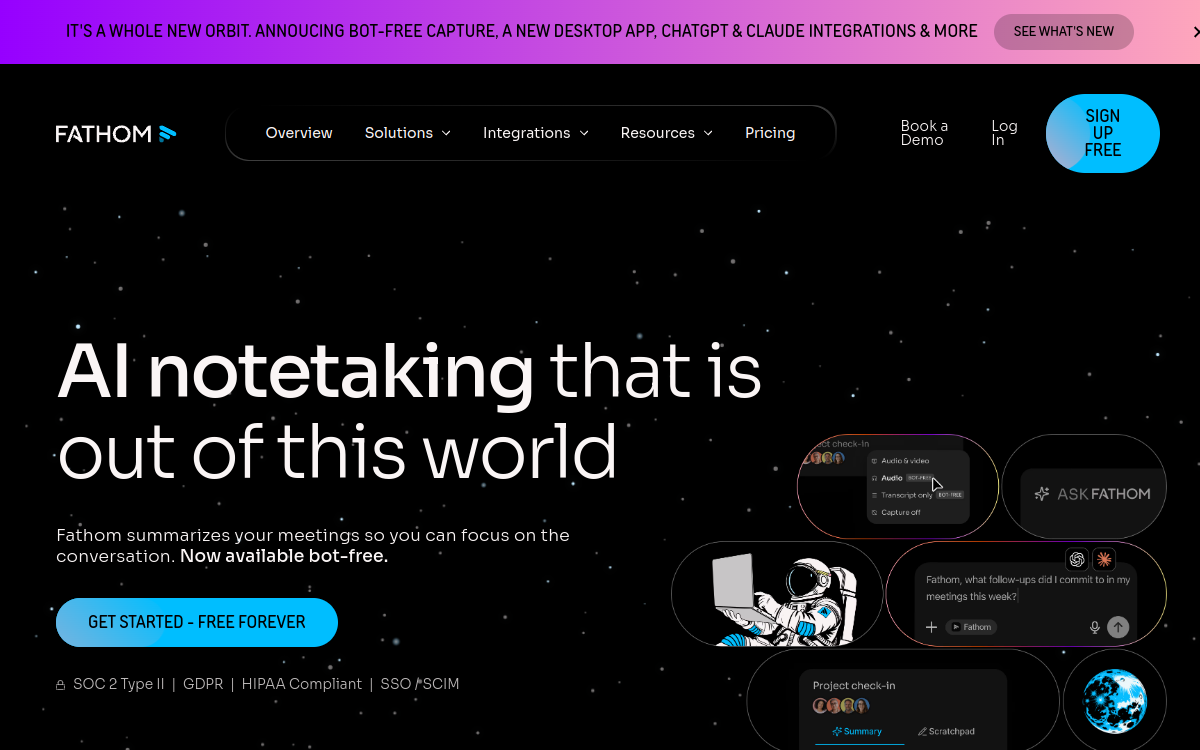Click the Resources menu label

pos(657,133)
